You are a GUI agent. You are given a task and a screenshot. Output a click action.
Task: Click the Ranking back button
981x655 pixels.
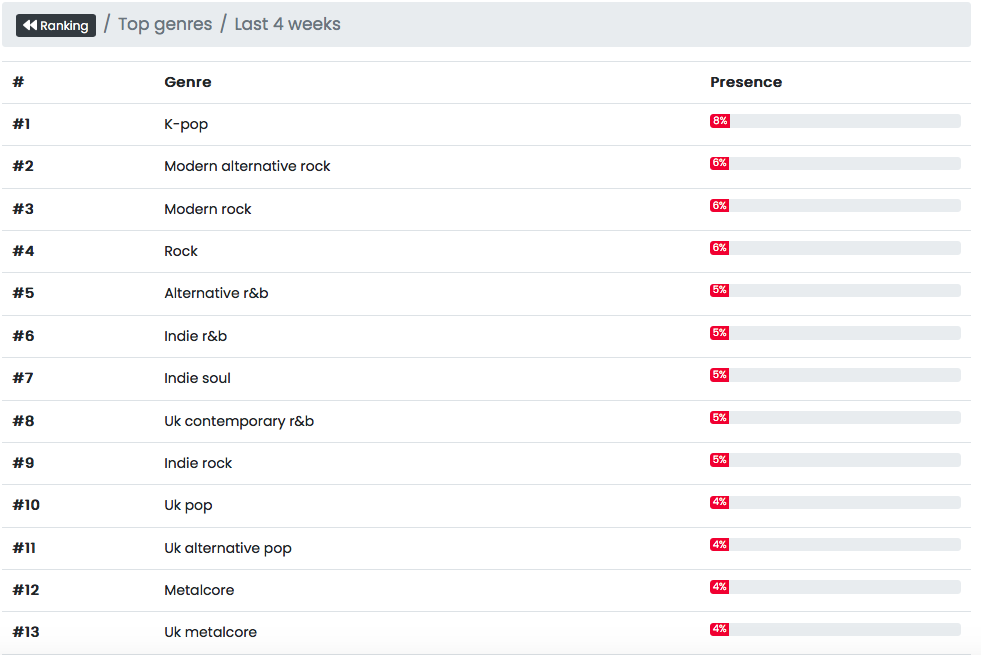point(56,25)
